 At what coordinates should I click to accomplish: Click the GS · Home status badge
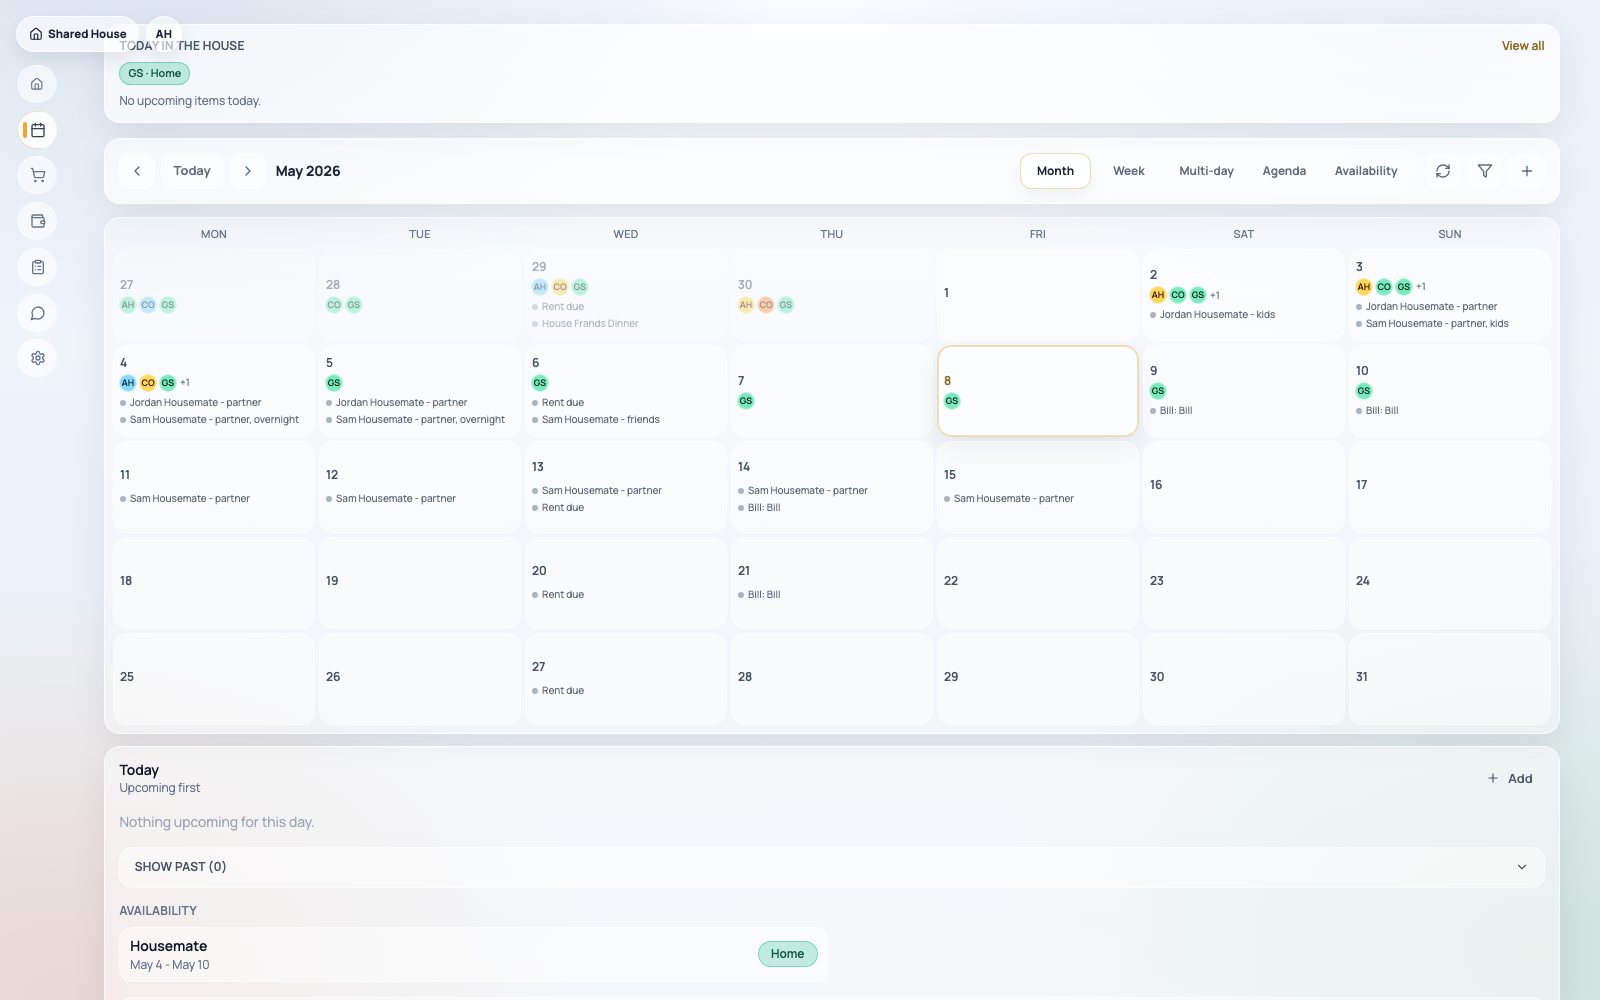pyautogui.click(x=154, y=73)
